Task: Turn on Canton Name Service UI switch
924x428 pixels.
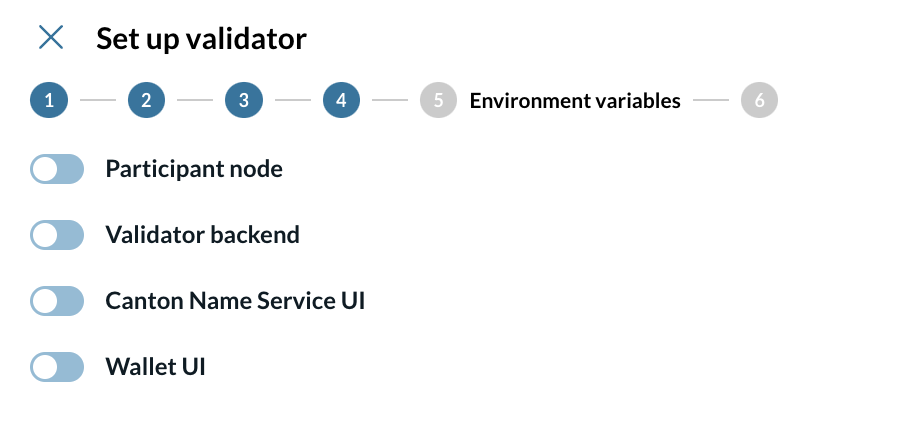Action: coord(57,301)
